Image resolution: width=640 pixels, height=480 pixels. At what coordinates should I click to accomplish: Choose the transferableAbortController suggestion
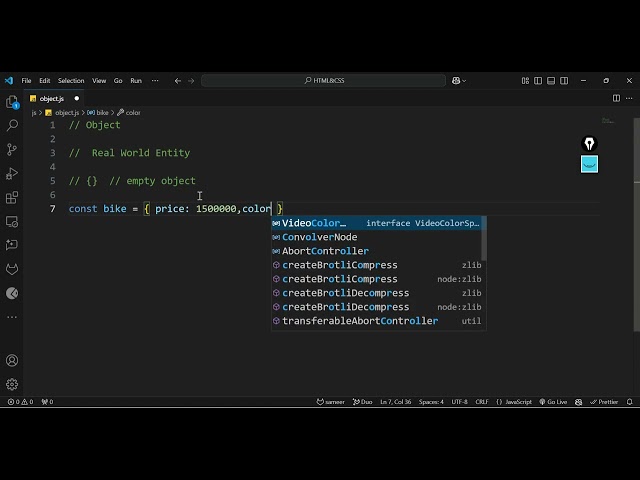376,321
